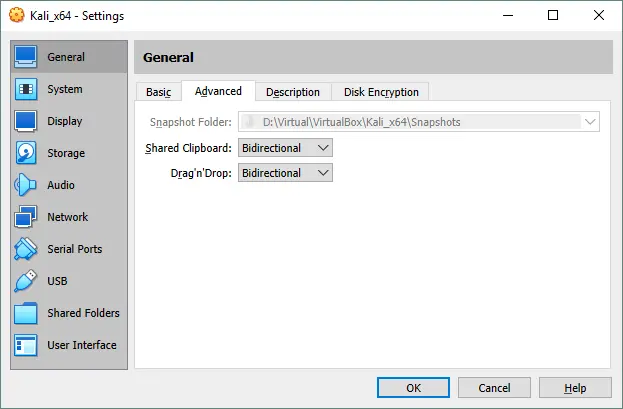Screen dimensions: 623x409
Task: Open Display settings category
Action: pos(69,121)
